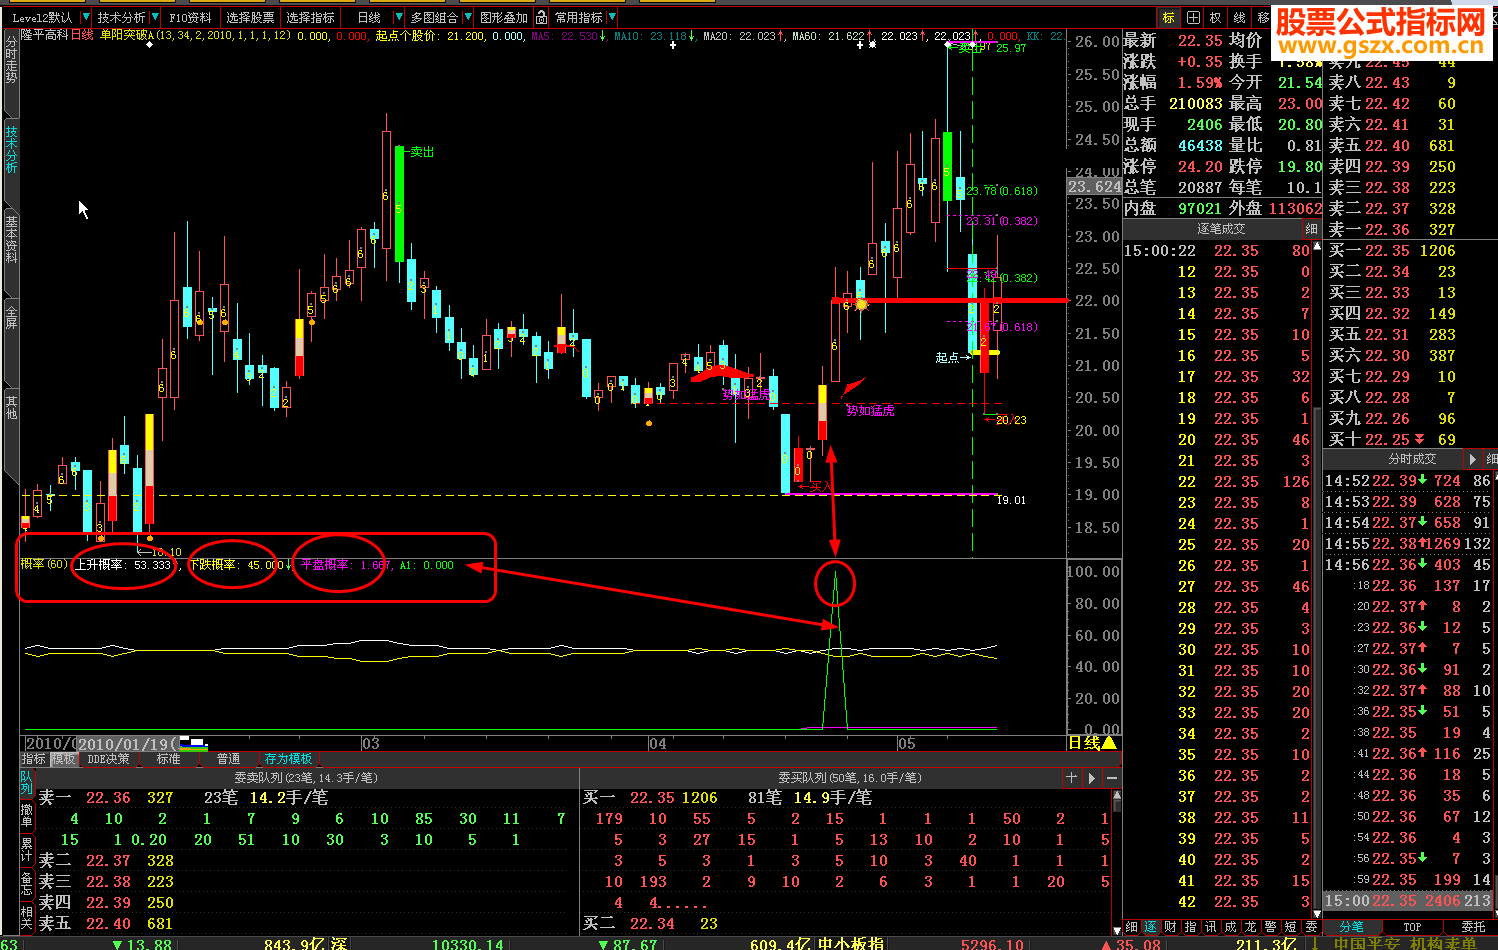Select the 委托 tab at bottom right
This screenshot has height=950, width=1498.
pyautogui.click(x=1473, y=927)
